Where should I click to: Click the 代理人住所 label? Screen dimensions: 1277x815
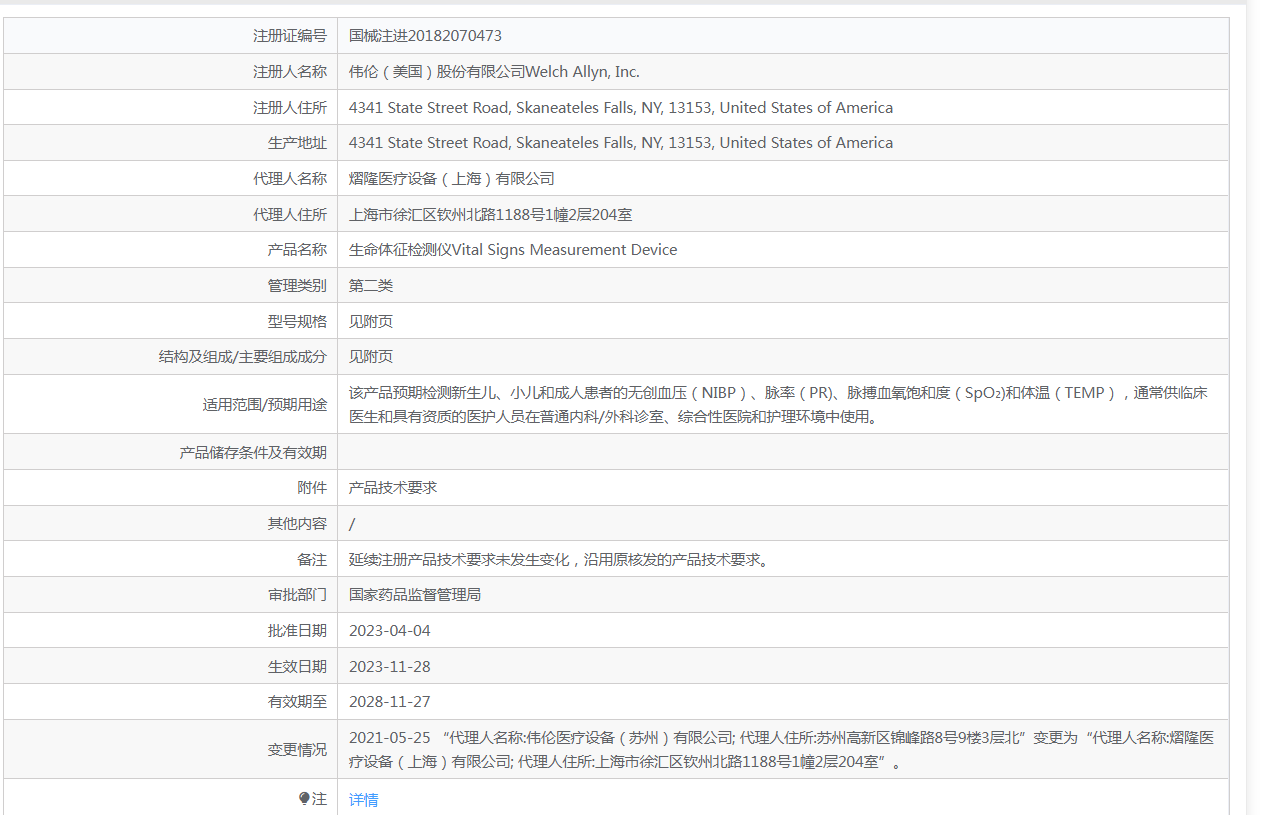290,214
